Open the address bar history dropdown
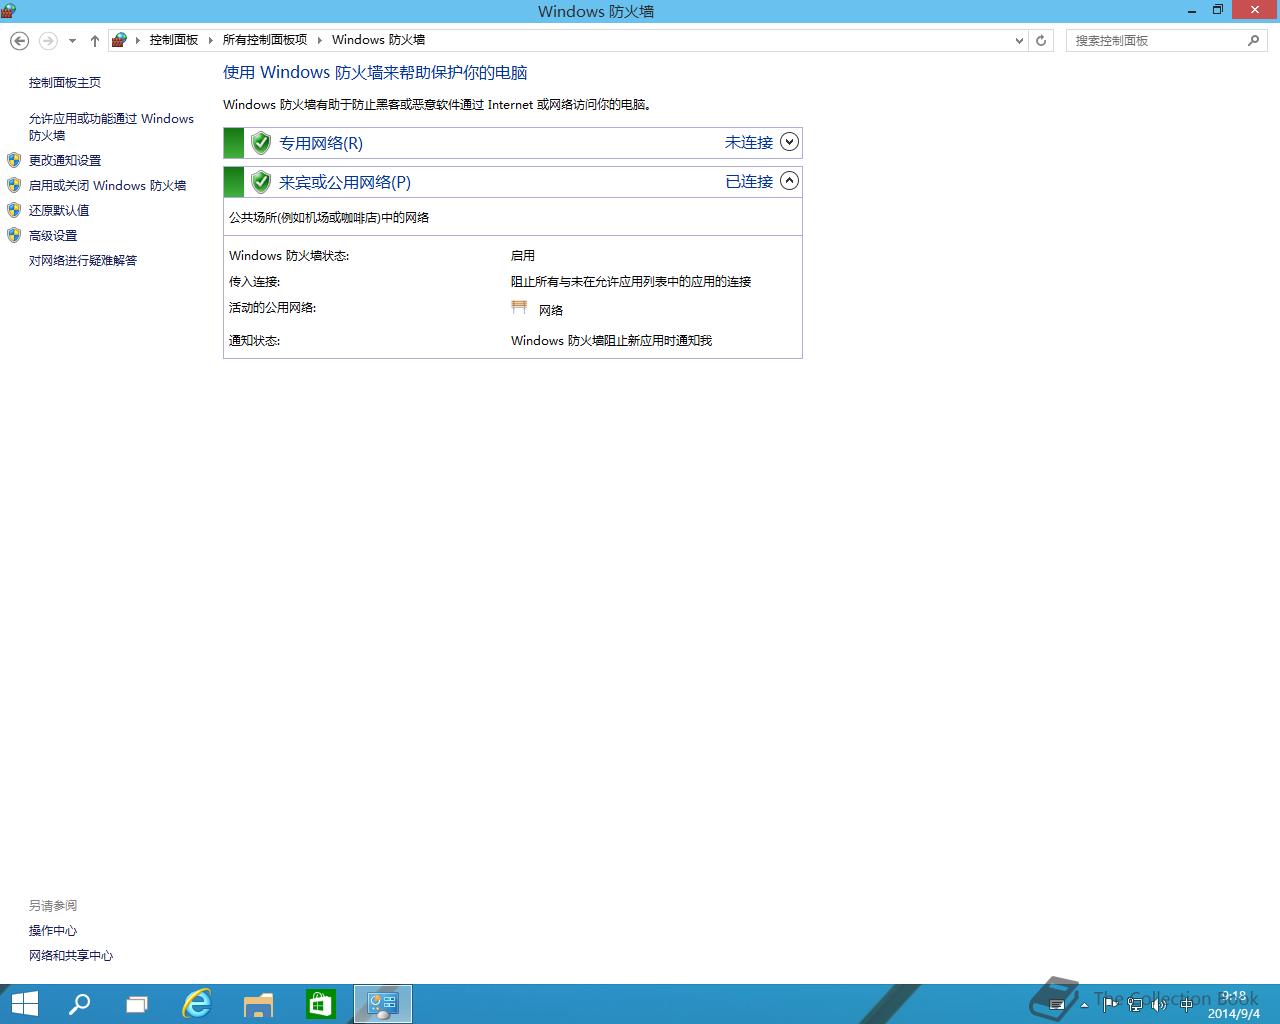Viewport: 1280px width, 1024px height. coord(1019,40)
